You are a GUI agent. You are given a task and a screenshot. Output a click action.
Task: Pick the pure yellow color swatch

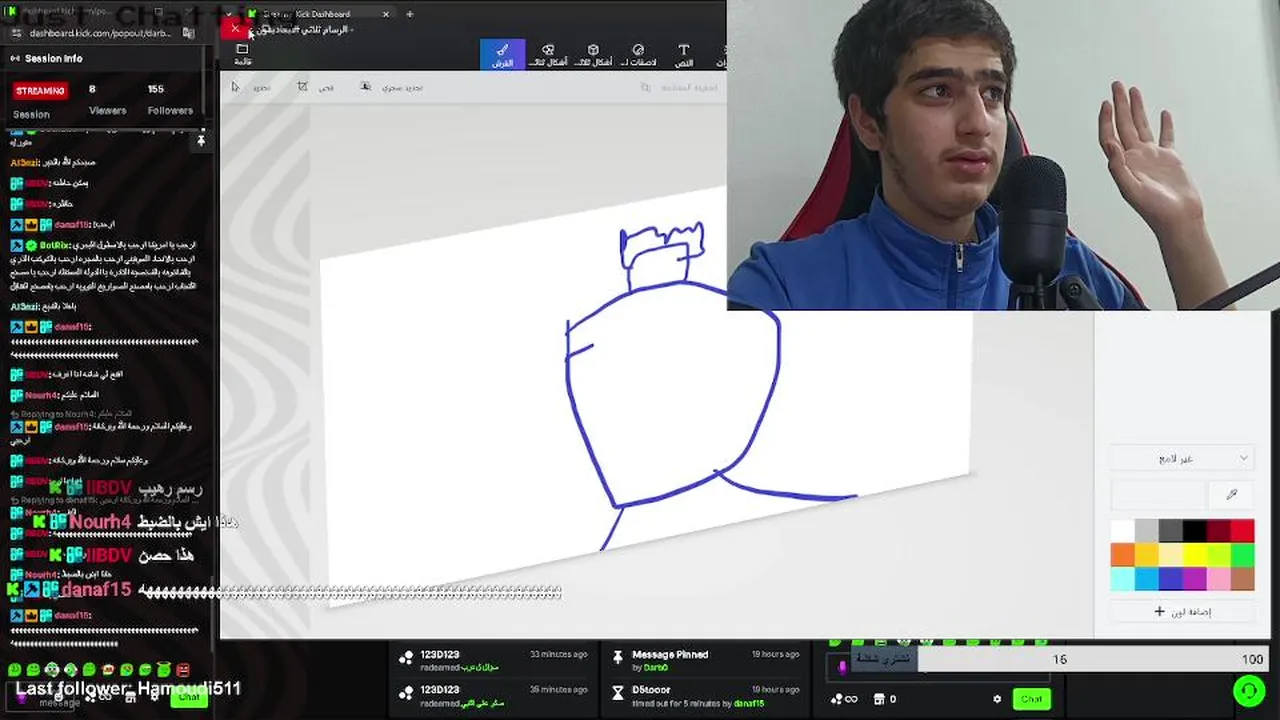pos(1194,554)
